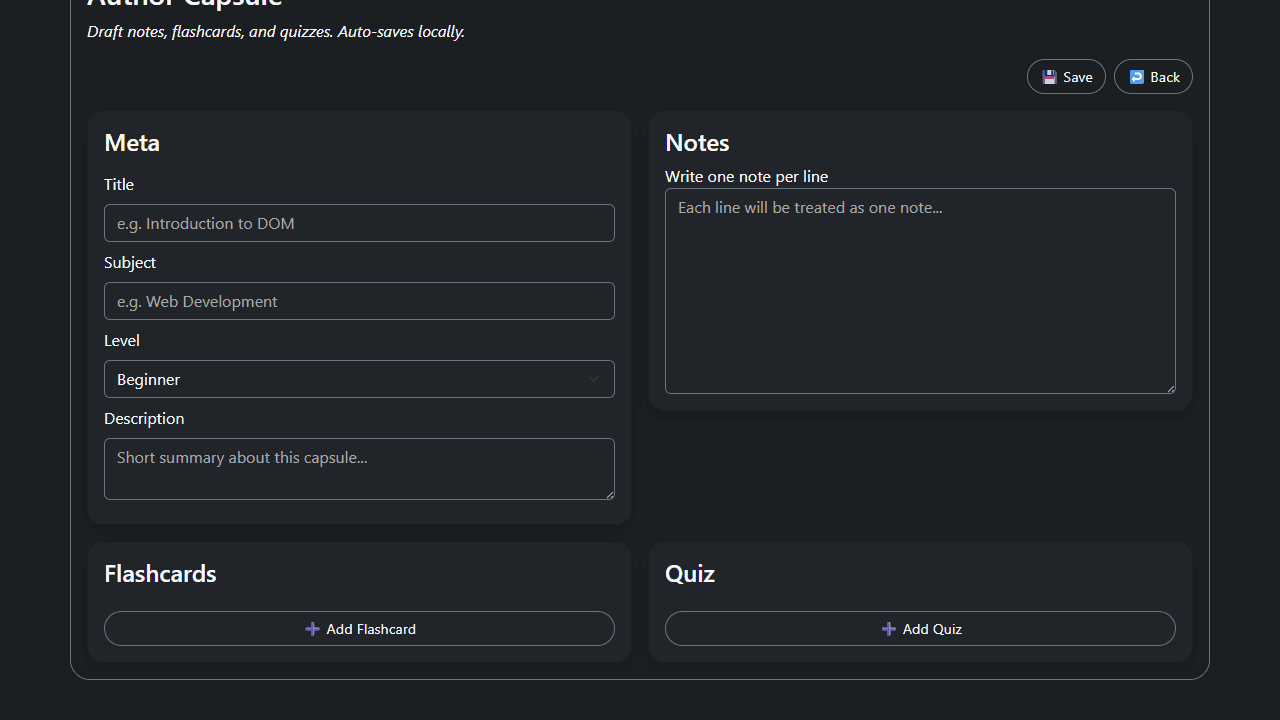Click the Back button's text label

[1165, 77]
